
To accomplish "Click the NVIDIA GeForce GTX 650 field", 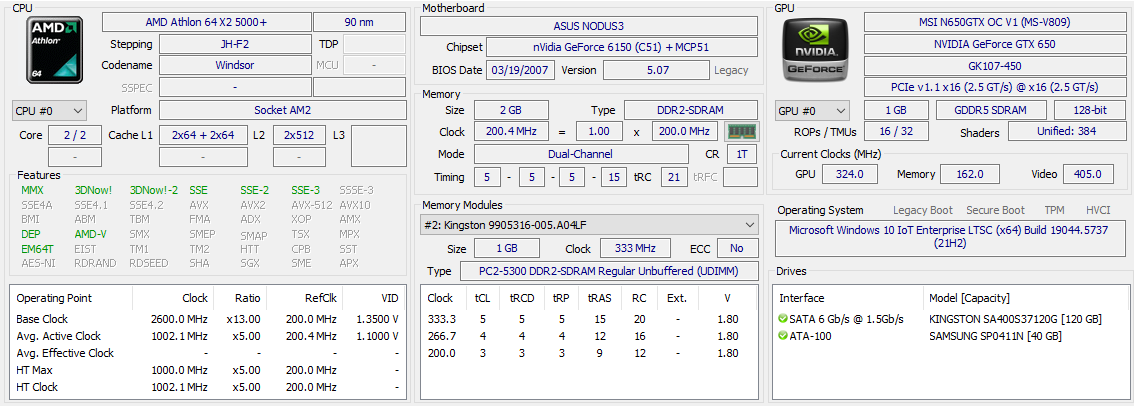I will [995, 43].
